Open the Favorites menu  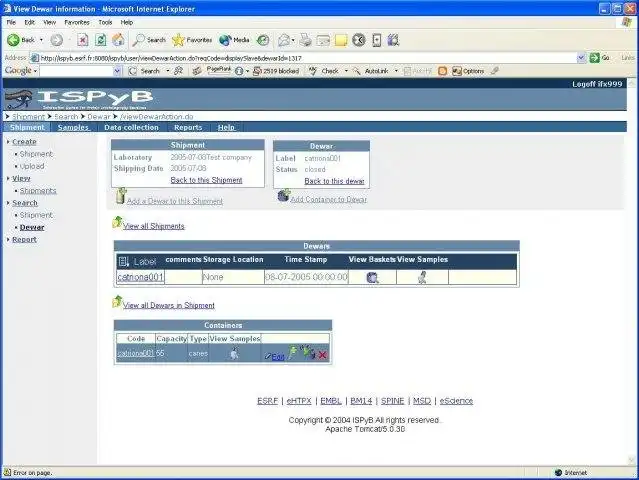(77, 22)
